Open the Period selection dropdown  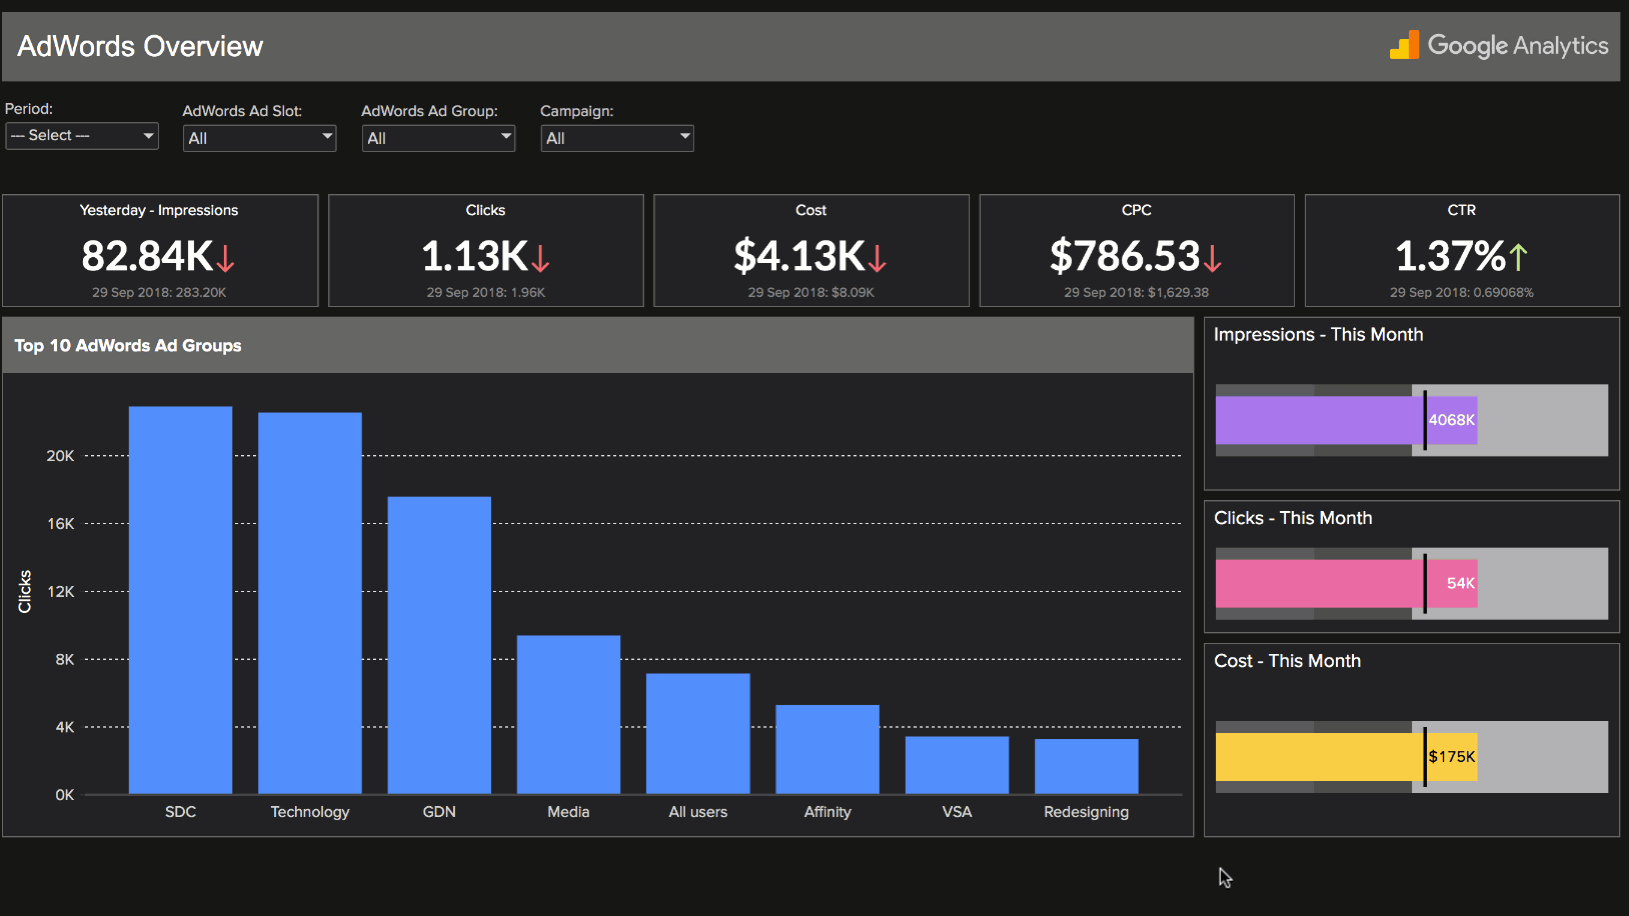point(146,135)
